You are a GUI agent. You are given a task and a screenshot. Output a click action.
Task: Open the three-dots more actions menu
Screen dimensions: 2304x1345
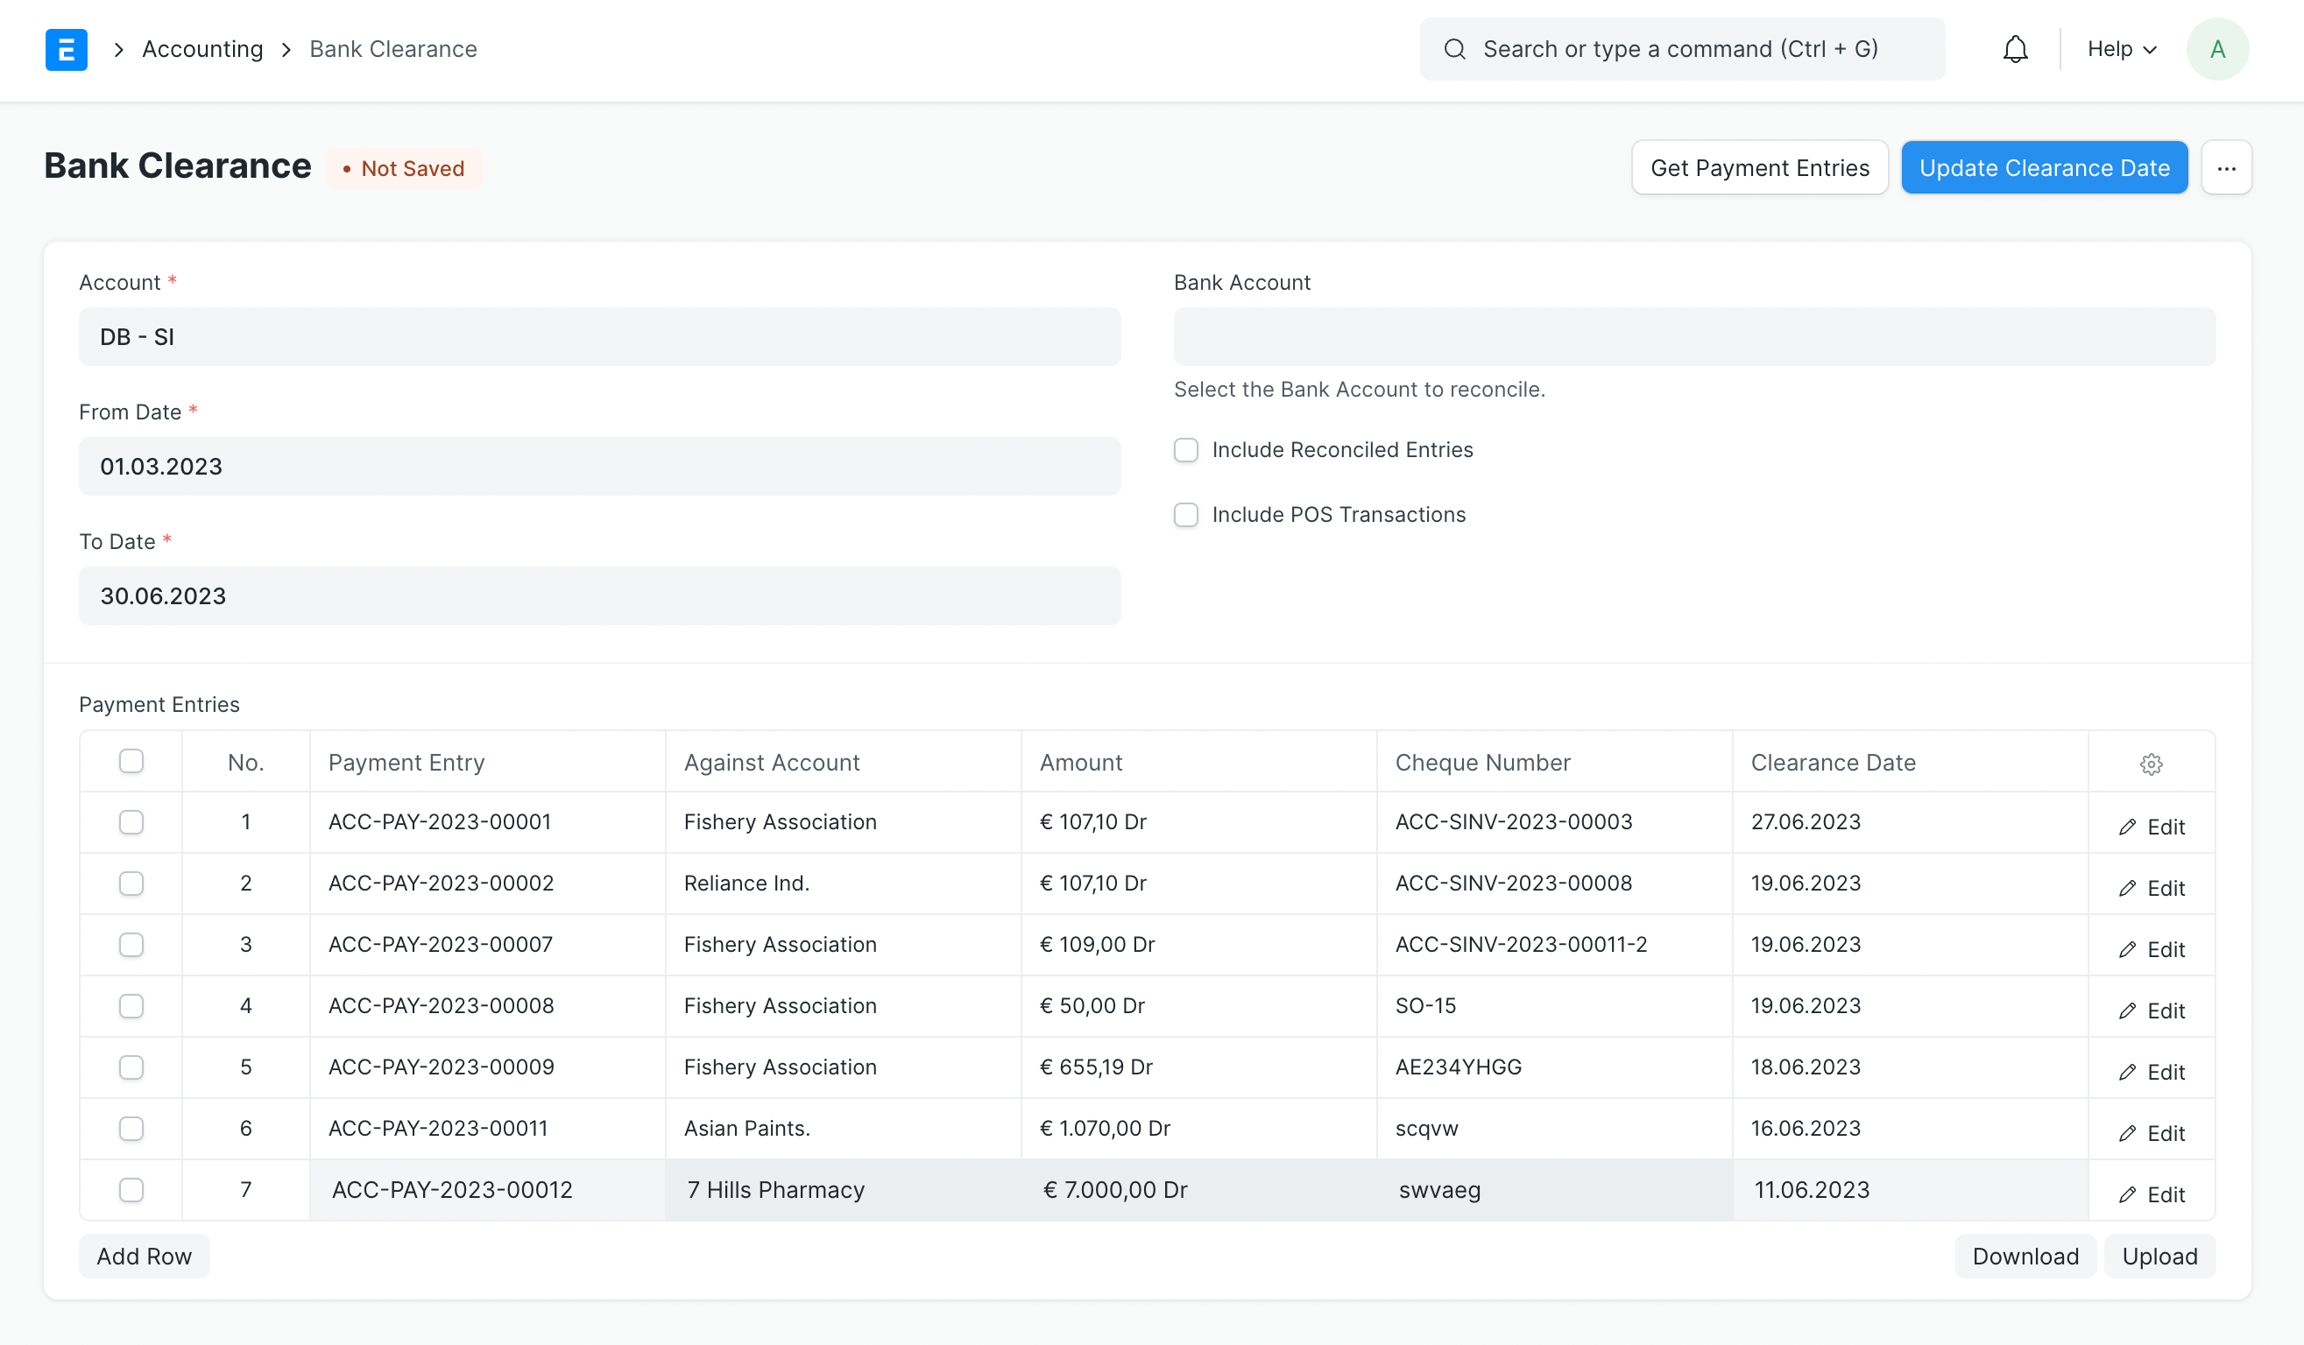pyautogui.click(x=2226, y=168)
